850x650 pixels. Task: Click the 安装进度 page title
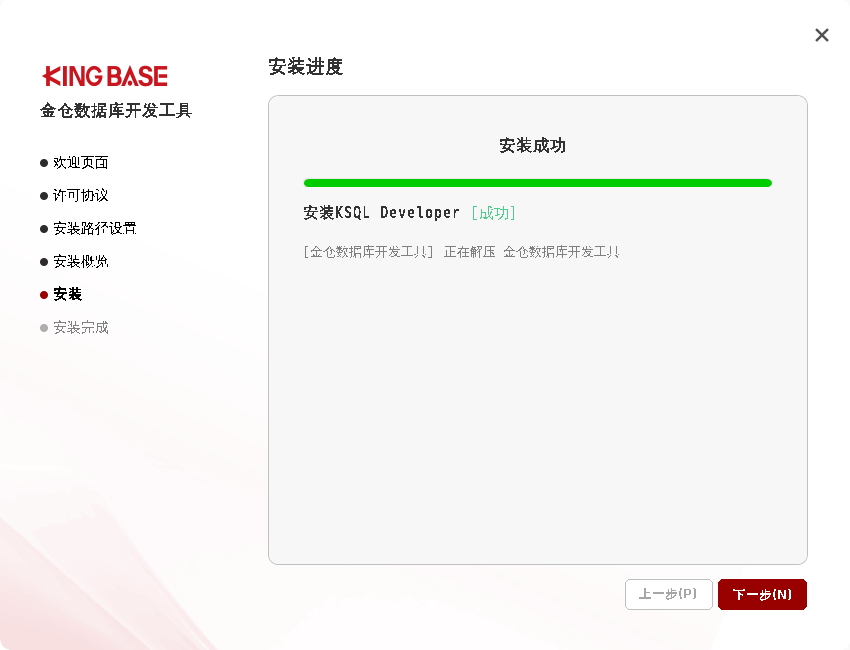pyautogui.click(x=305, y=67)
